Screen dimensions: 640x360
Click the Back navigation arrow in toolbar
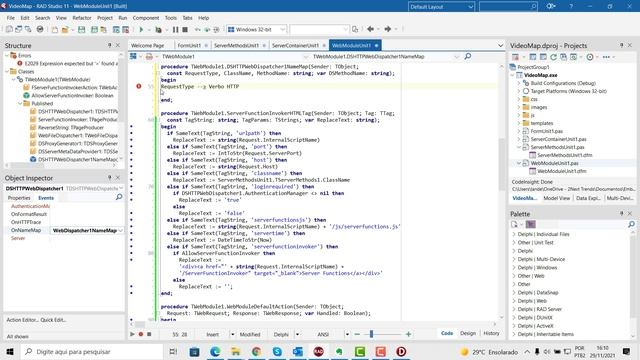click(370, 29)
